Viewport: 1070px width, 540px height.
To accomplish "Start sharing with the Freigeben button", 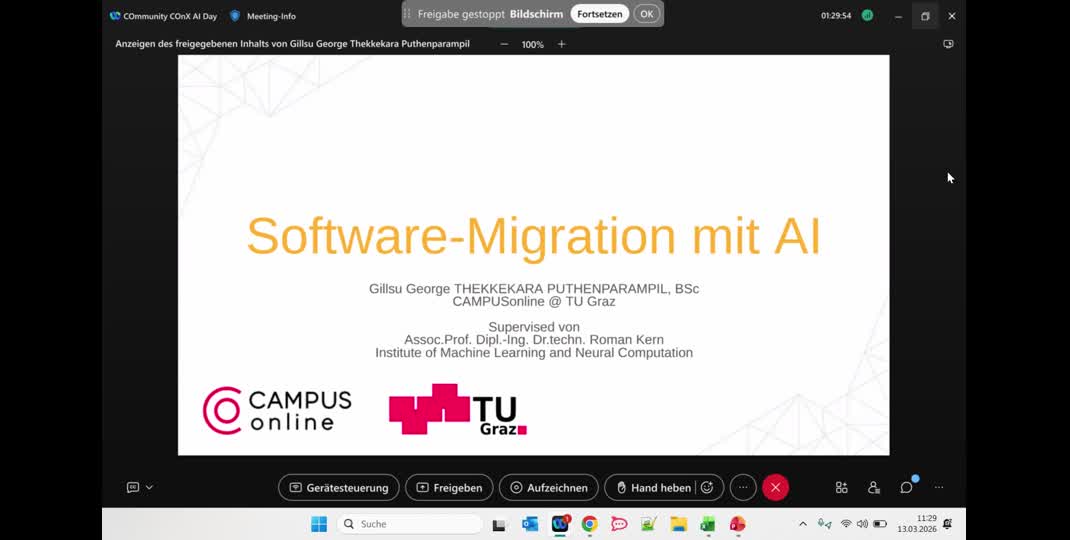I will coord(449,487).
